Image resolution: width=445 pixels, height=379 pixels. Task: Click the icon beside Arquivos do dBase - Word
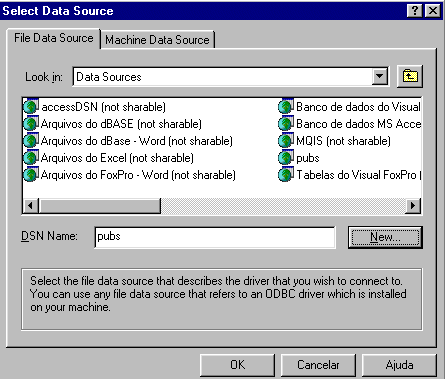point(31,141)
